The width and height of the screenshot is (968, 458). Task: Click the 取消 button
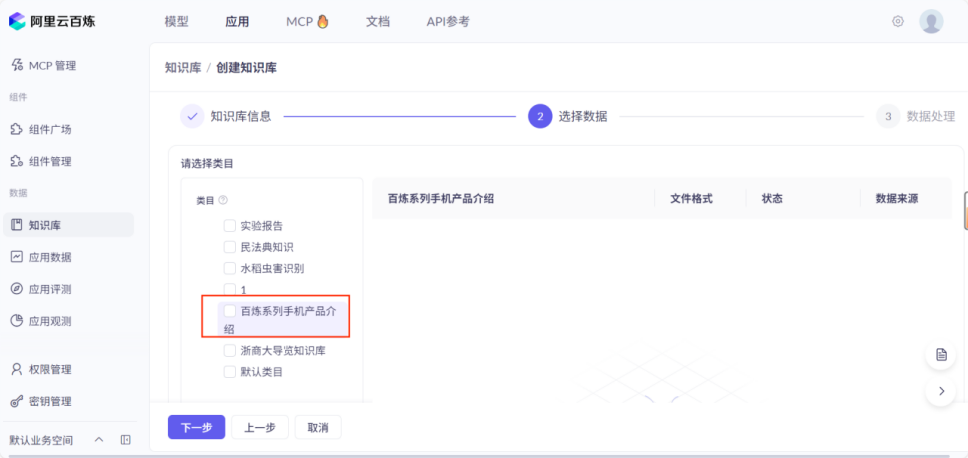[318, 427]
